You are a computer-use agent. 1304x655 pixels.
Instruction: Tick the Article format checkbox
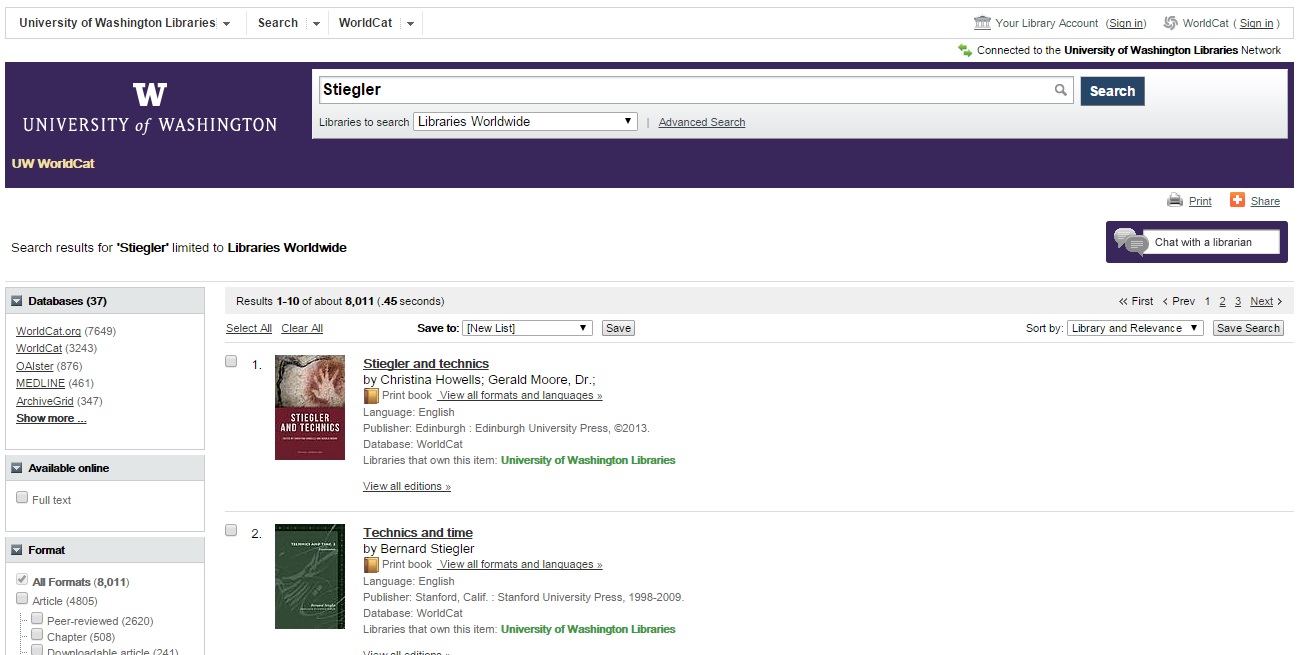[x=22, y=599]
